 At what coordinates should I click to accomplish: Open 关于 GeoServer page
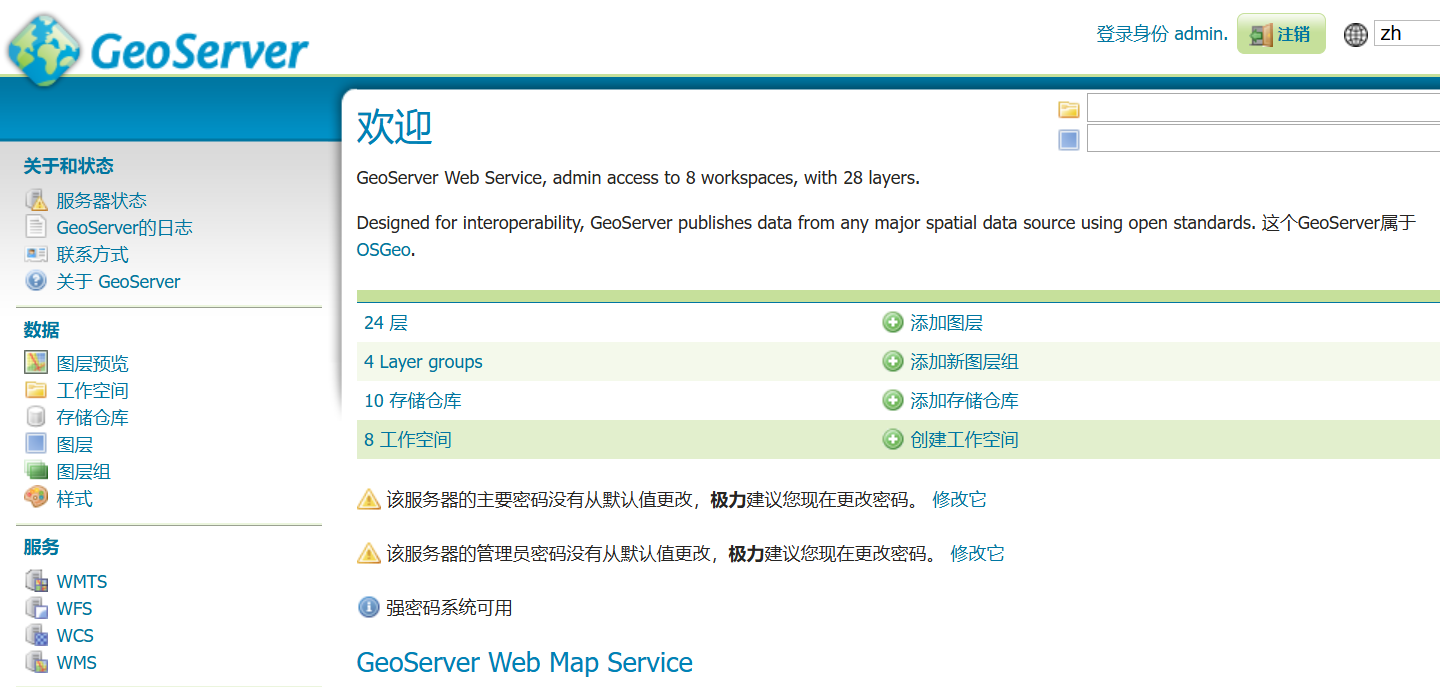118,281
